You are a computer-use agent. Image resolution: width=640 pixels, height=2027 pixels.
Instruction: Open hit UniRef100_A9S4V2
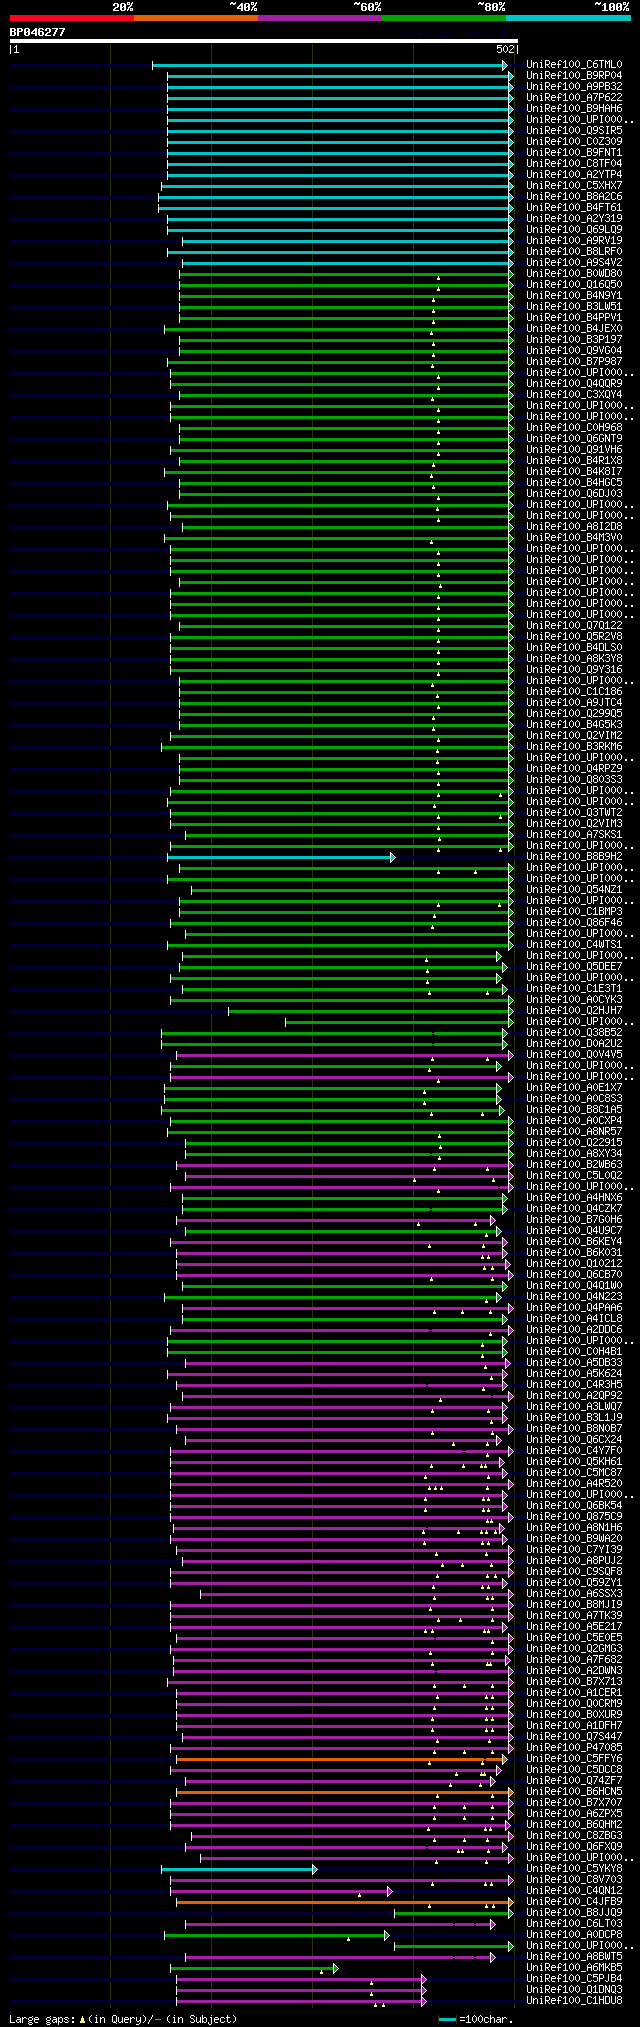click(x=574, y=263)
